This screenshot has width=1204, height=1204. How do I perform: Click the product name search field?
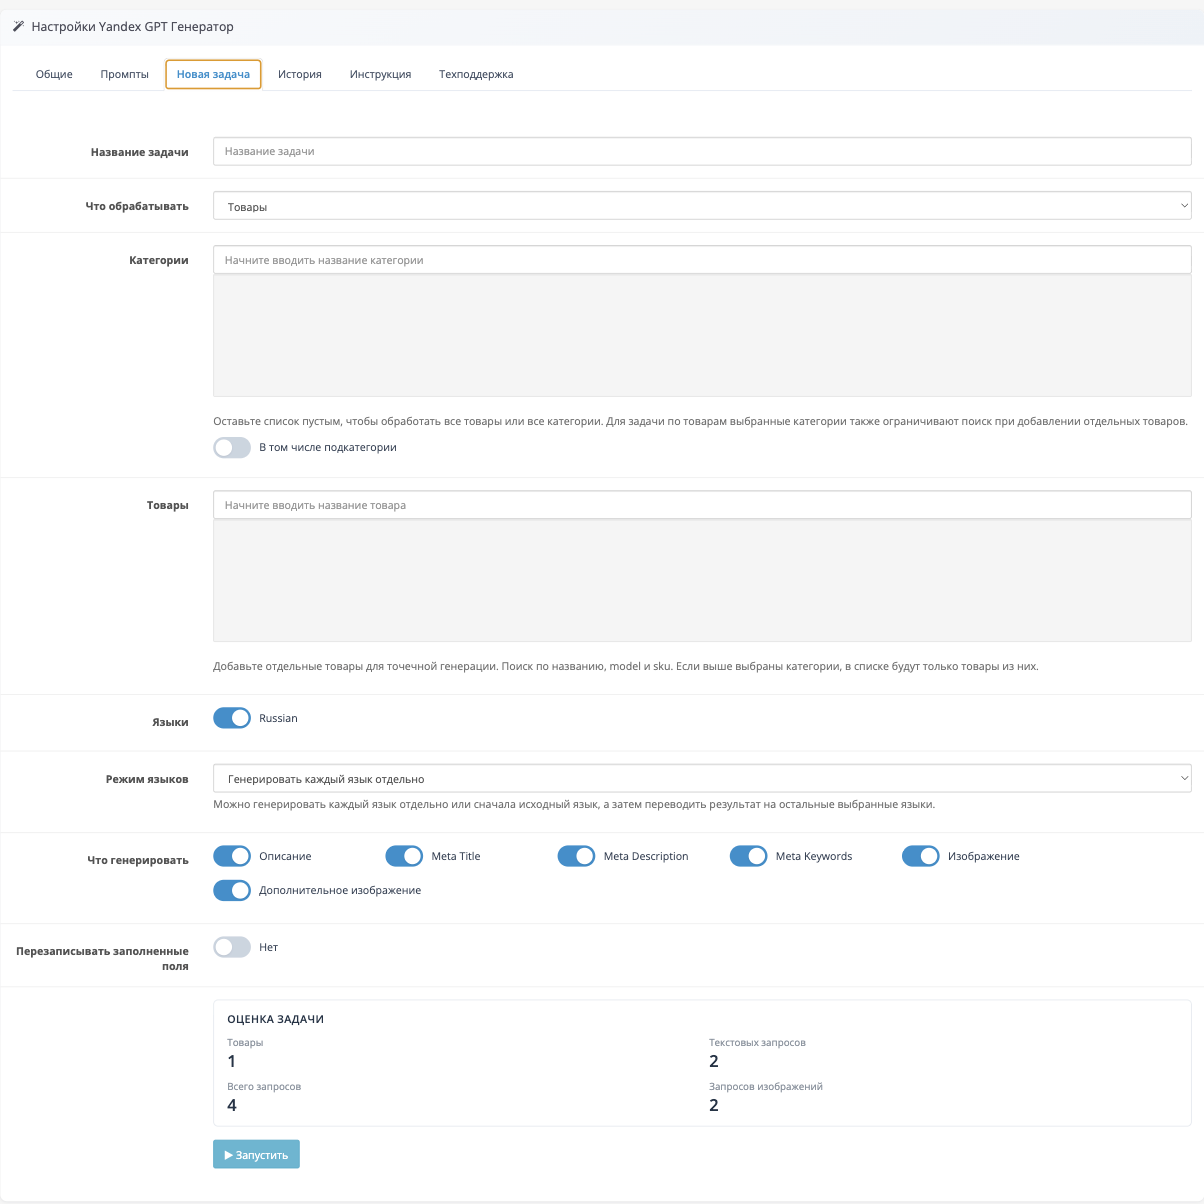click(x=702, y=505)
